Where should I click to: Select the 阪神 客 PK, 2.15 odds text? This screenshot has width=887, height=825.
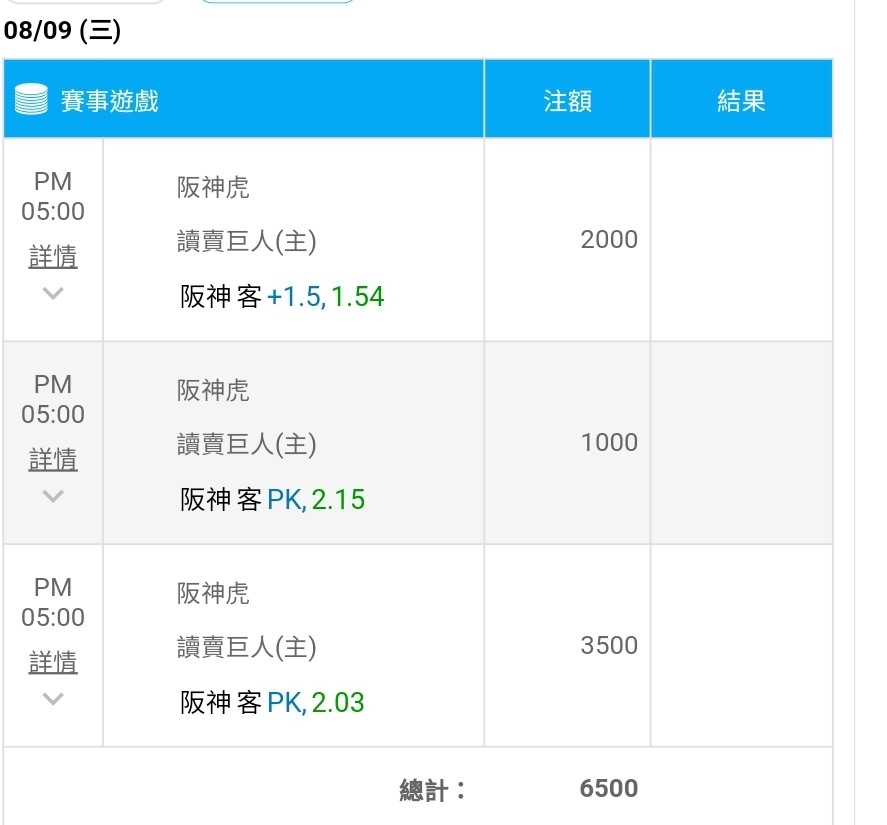tap(272, 500)
